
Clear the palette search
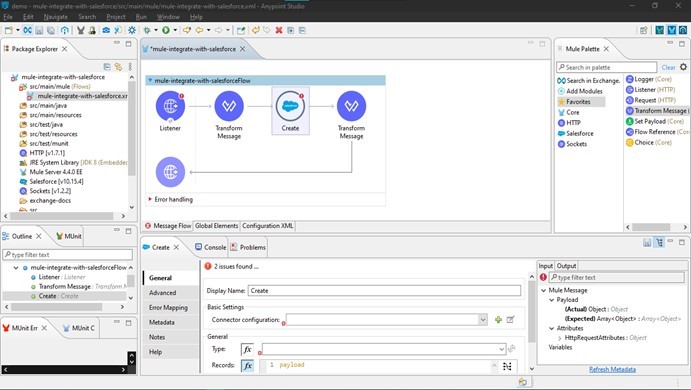[668, 67]
